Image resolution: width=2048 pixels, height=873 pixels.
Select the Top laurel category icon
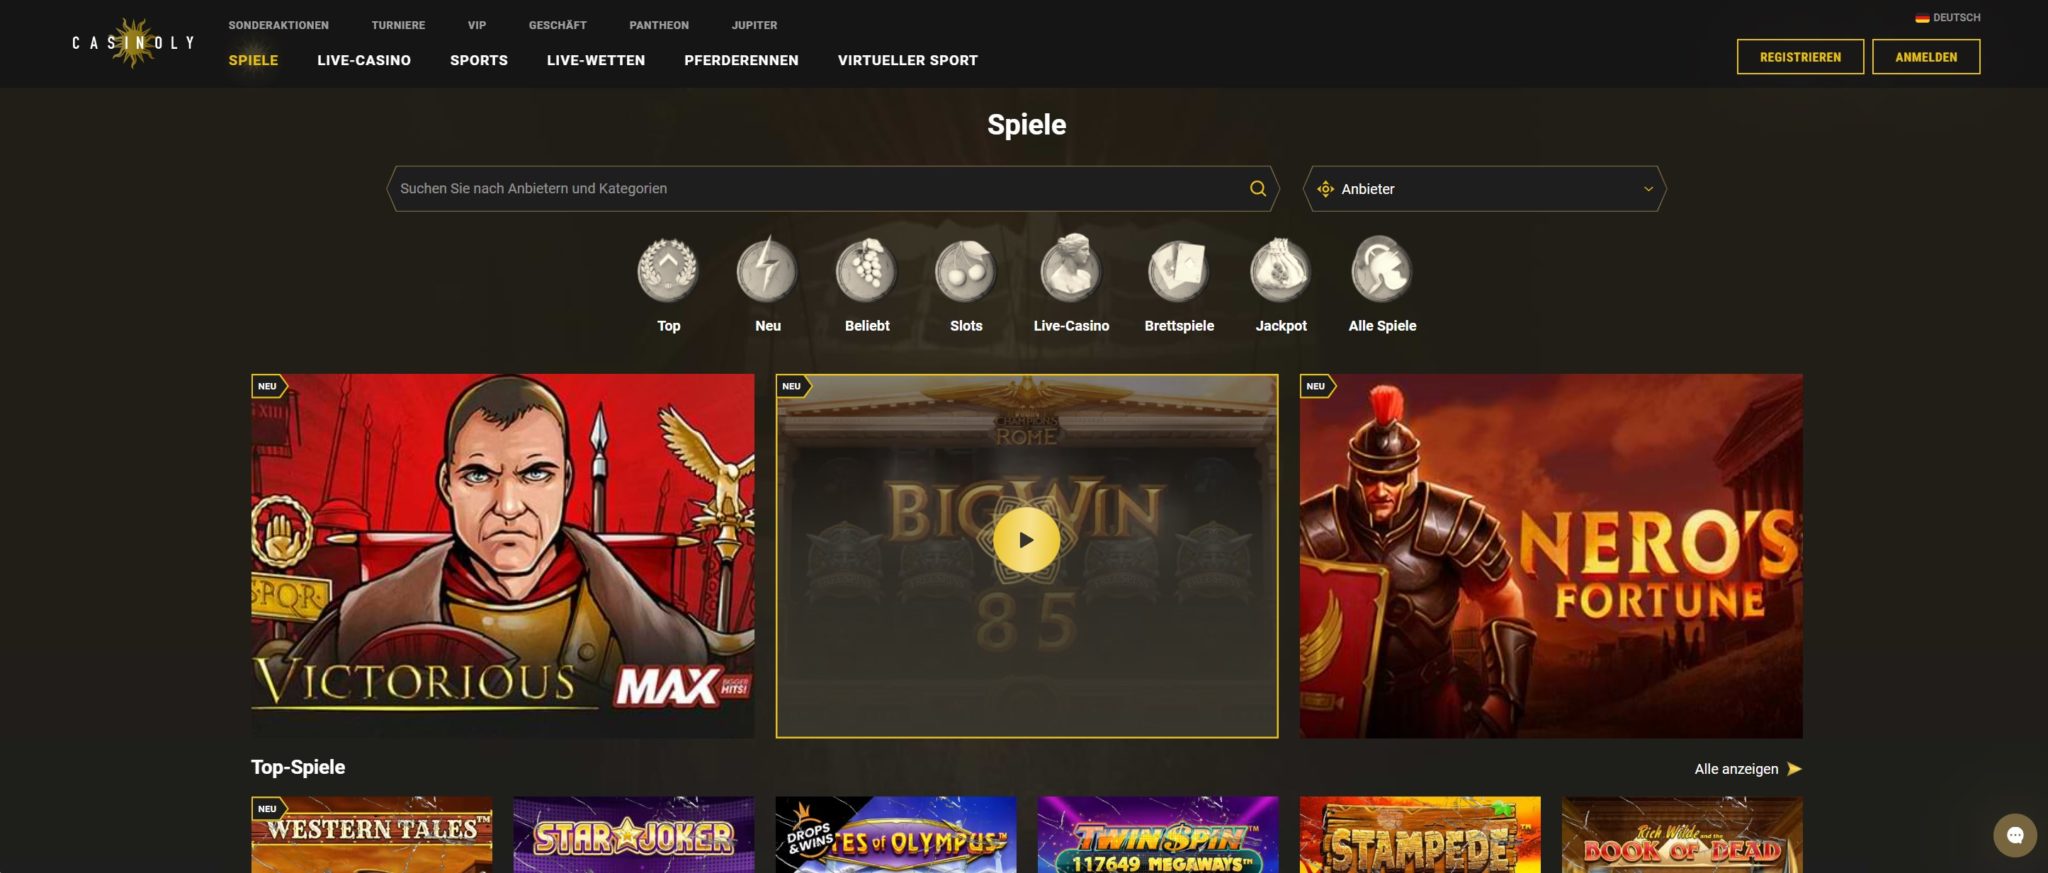point(668,270)
